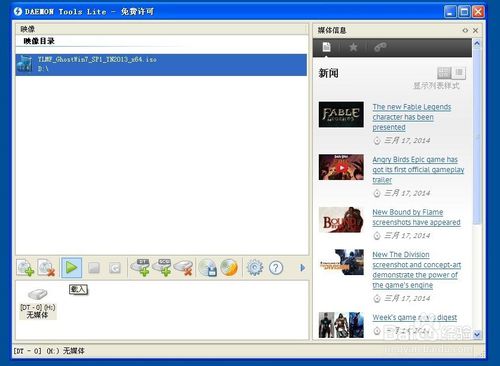Image resolution: width=500 pixels, height=366 pixels.
Task: Close the 媒体信息 media info panel
Action: click(476, 30)
